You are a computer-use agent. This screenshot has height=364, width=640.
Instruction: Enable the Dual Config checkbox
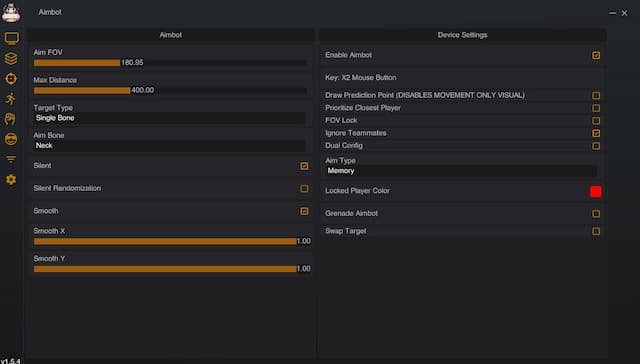[x=596, y=146]
